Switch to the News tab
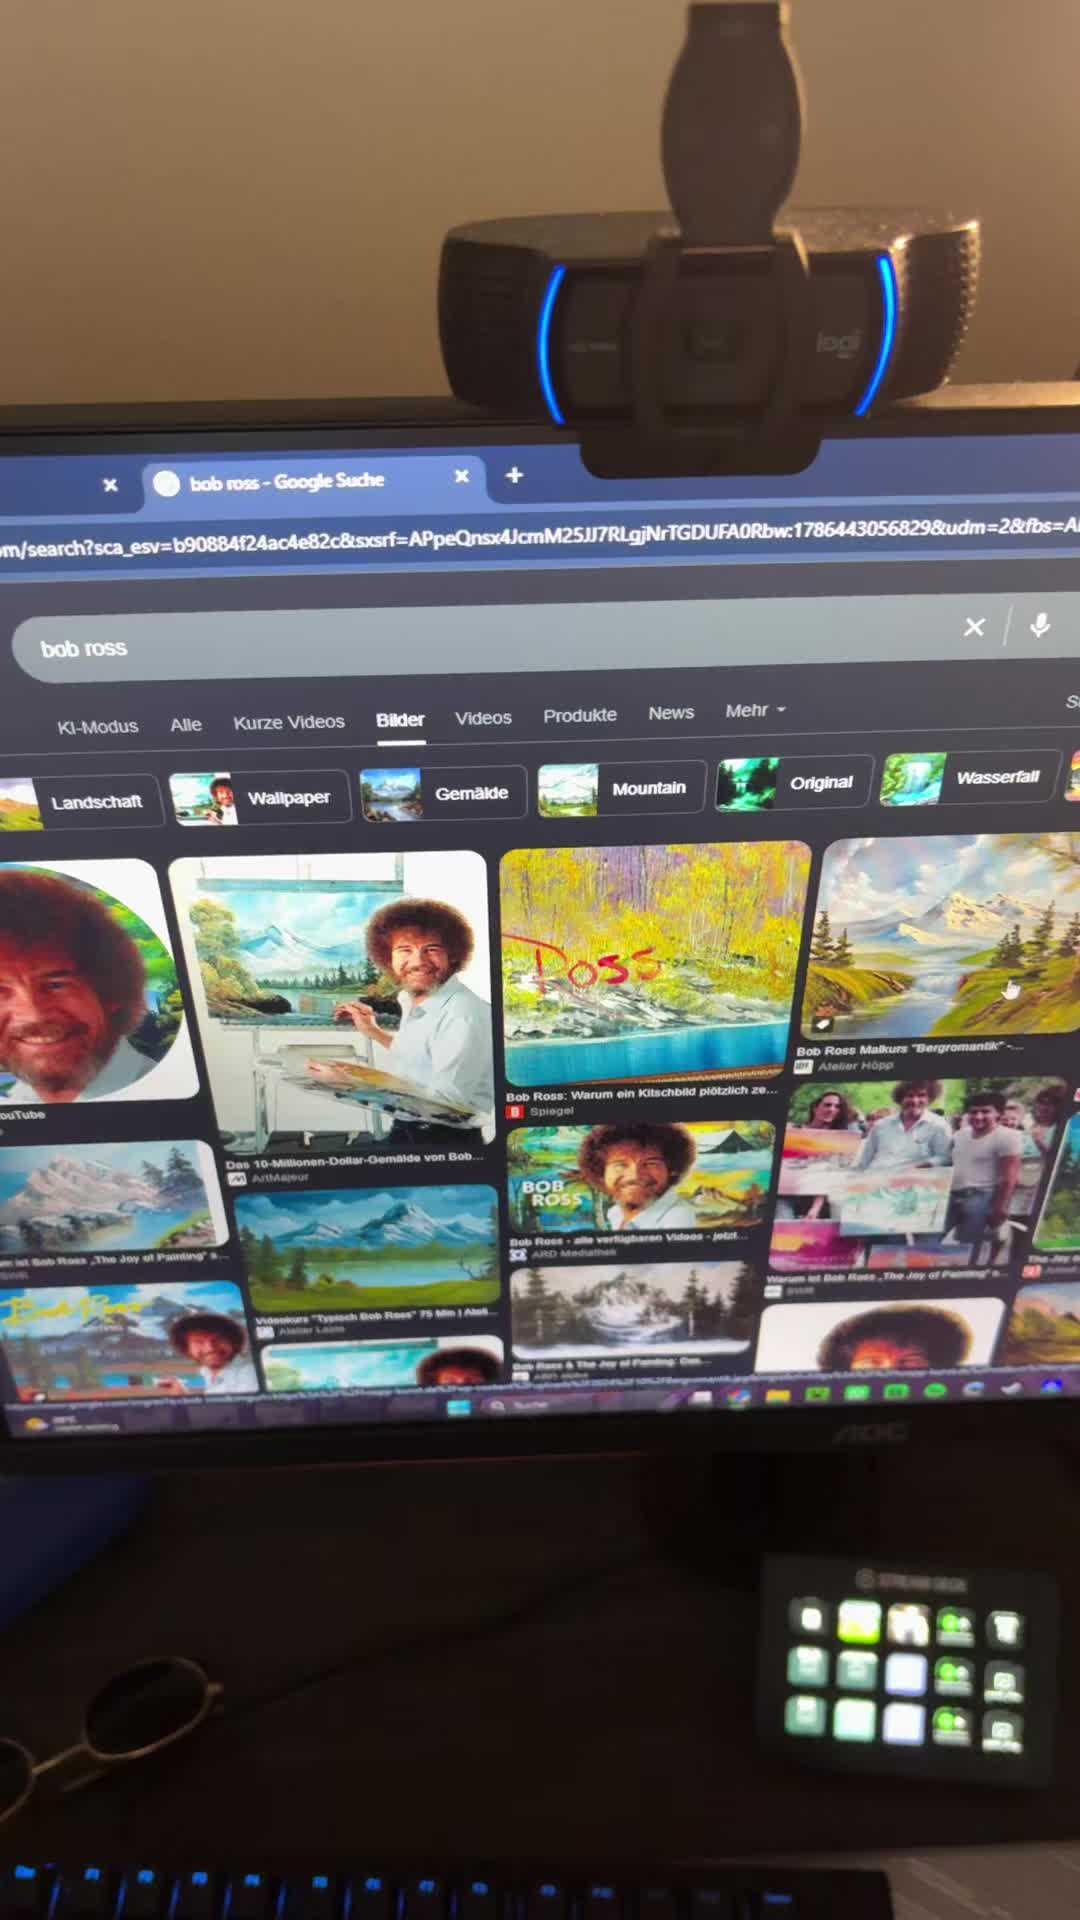1080x1920 pixels. tap(671, 713)
